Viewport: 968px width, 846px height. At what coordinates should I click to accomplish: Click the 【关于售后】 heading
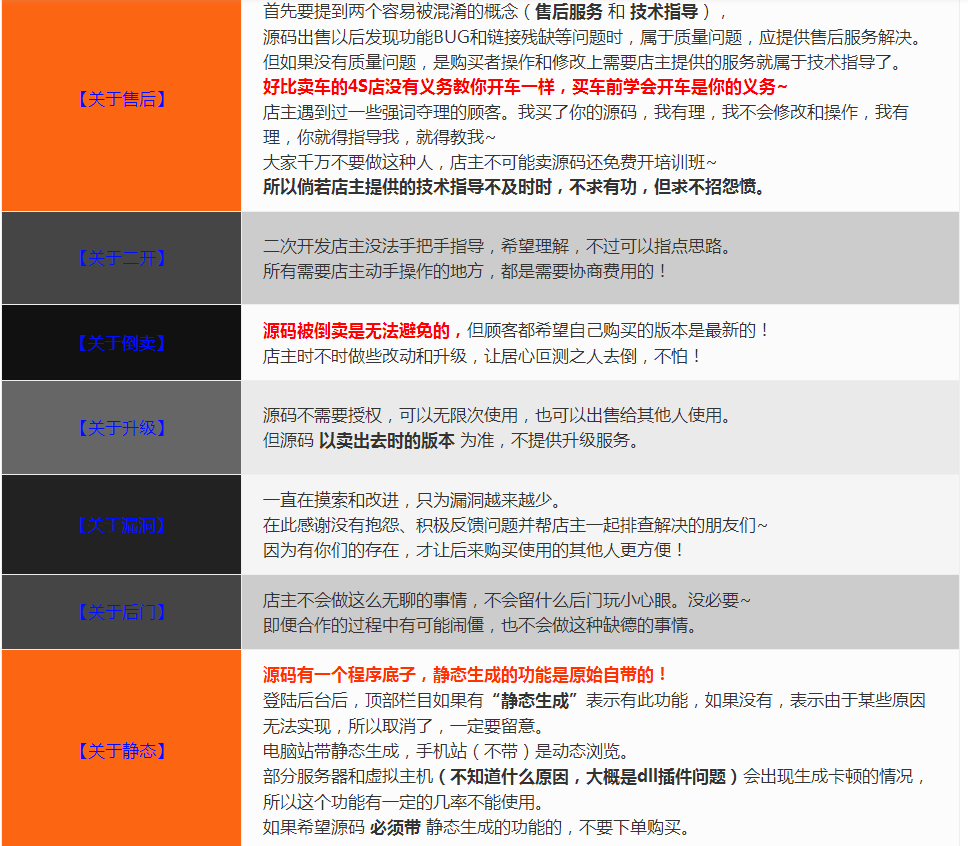pos(122,99)
